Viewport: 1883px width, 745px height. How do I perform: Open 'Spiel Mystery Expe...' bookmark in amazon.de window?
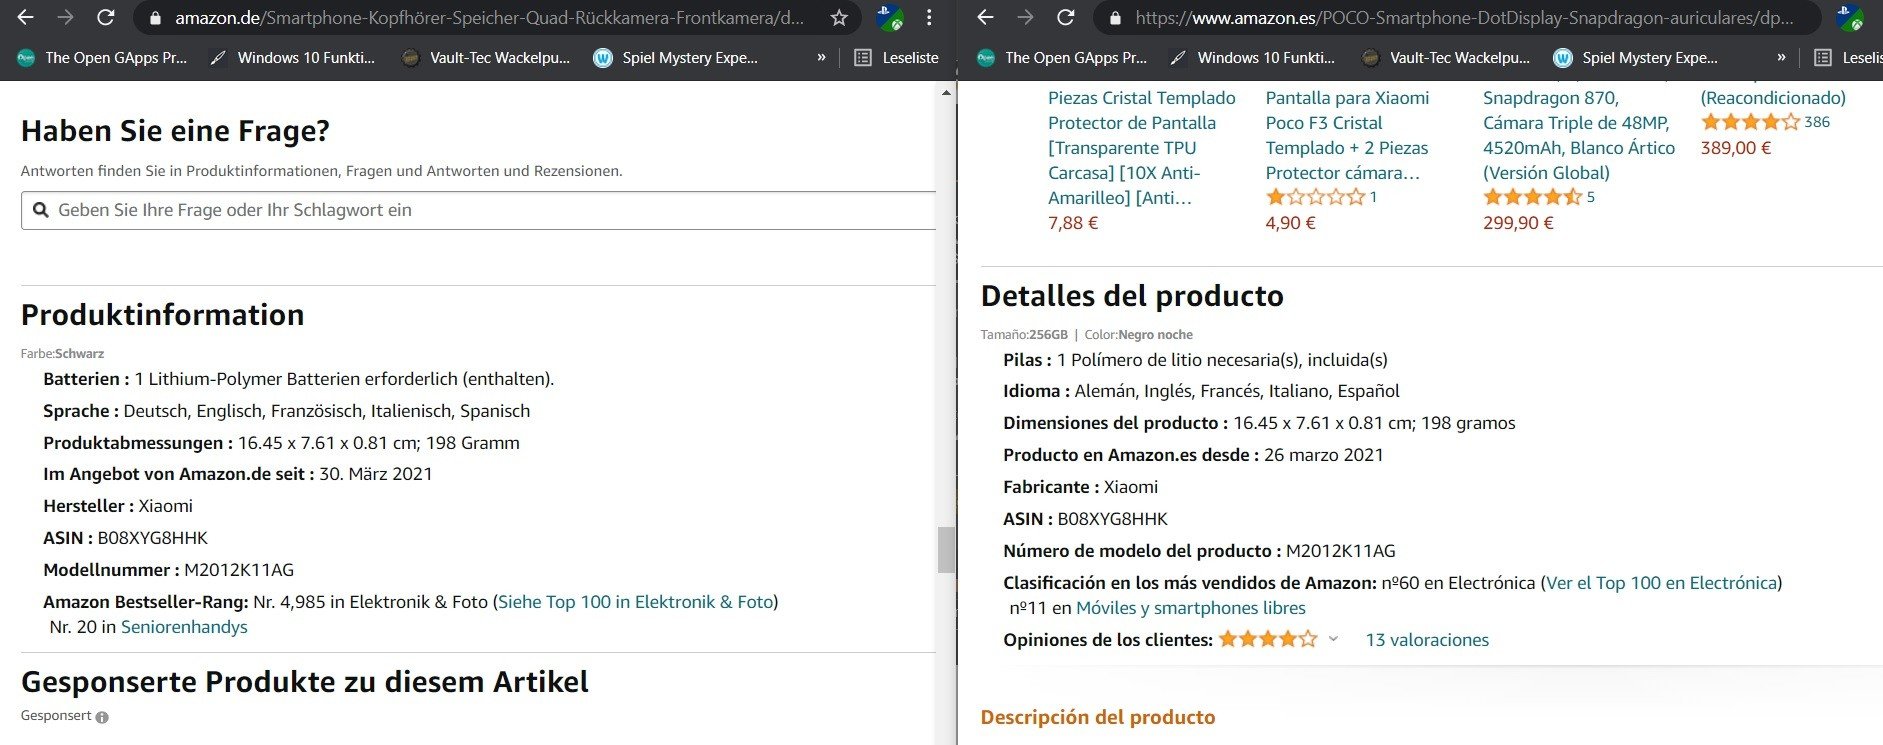(x=675, y=58)
